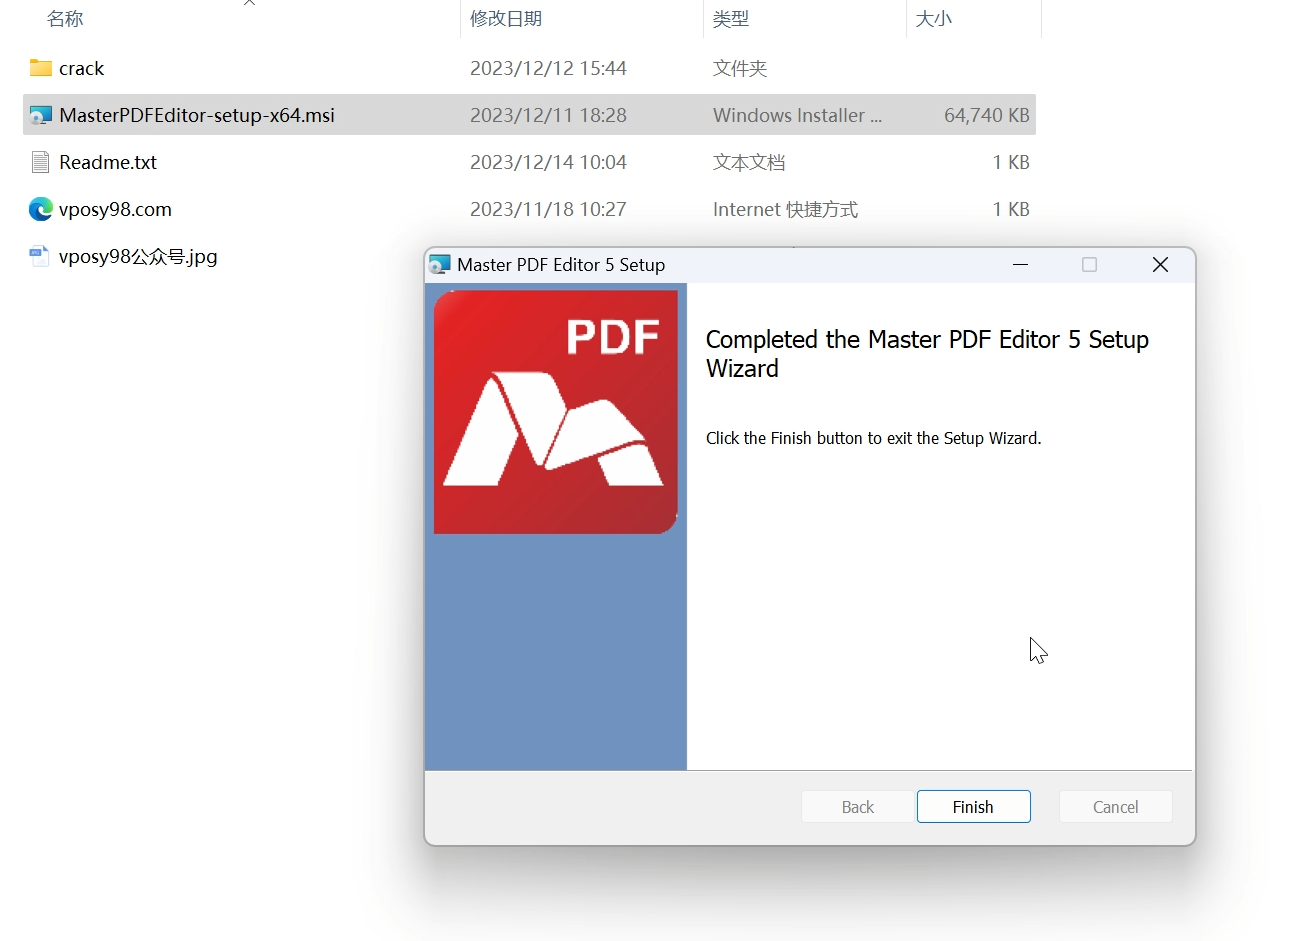Click the Cancel button in the wizard
The width and height of the screenshot is (1293, 941).
click(x=1115, y=807)
